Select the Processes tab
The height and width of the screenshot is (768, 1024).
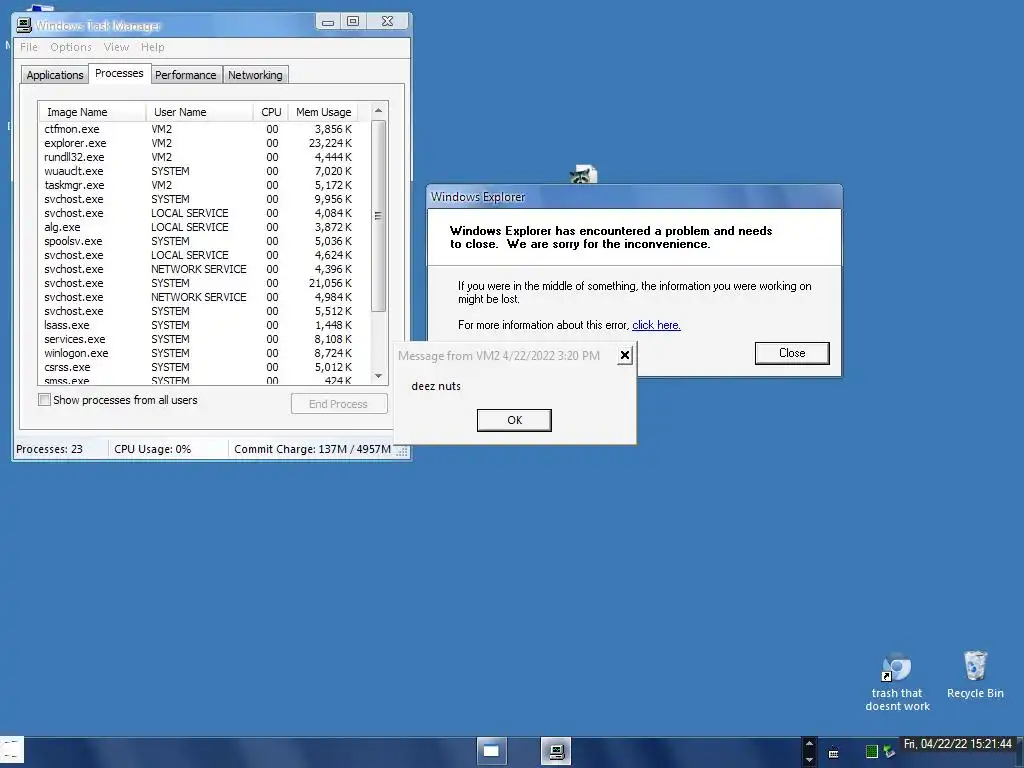(119, 73)
